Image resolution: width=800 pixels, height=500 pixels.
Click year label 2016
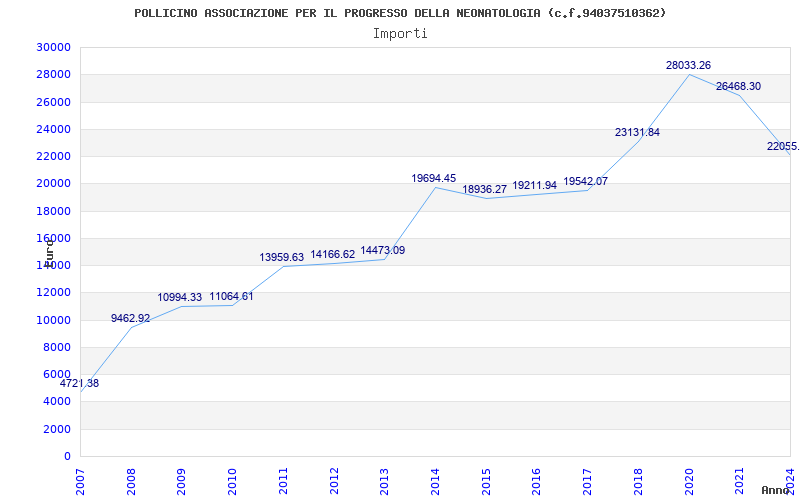click(536, 482)
